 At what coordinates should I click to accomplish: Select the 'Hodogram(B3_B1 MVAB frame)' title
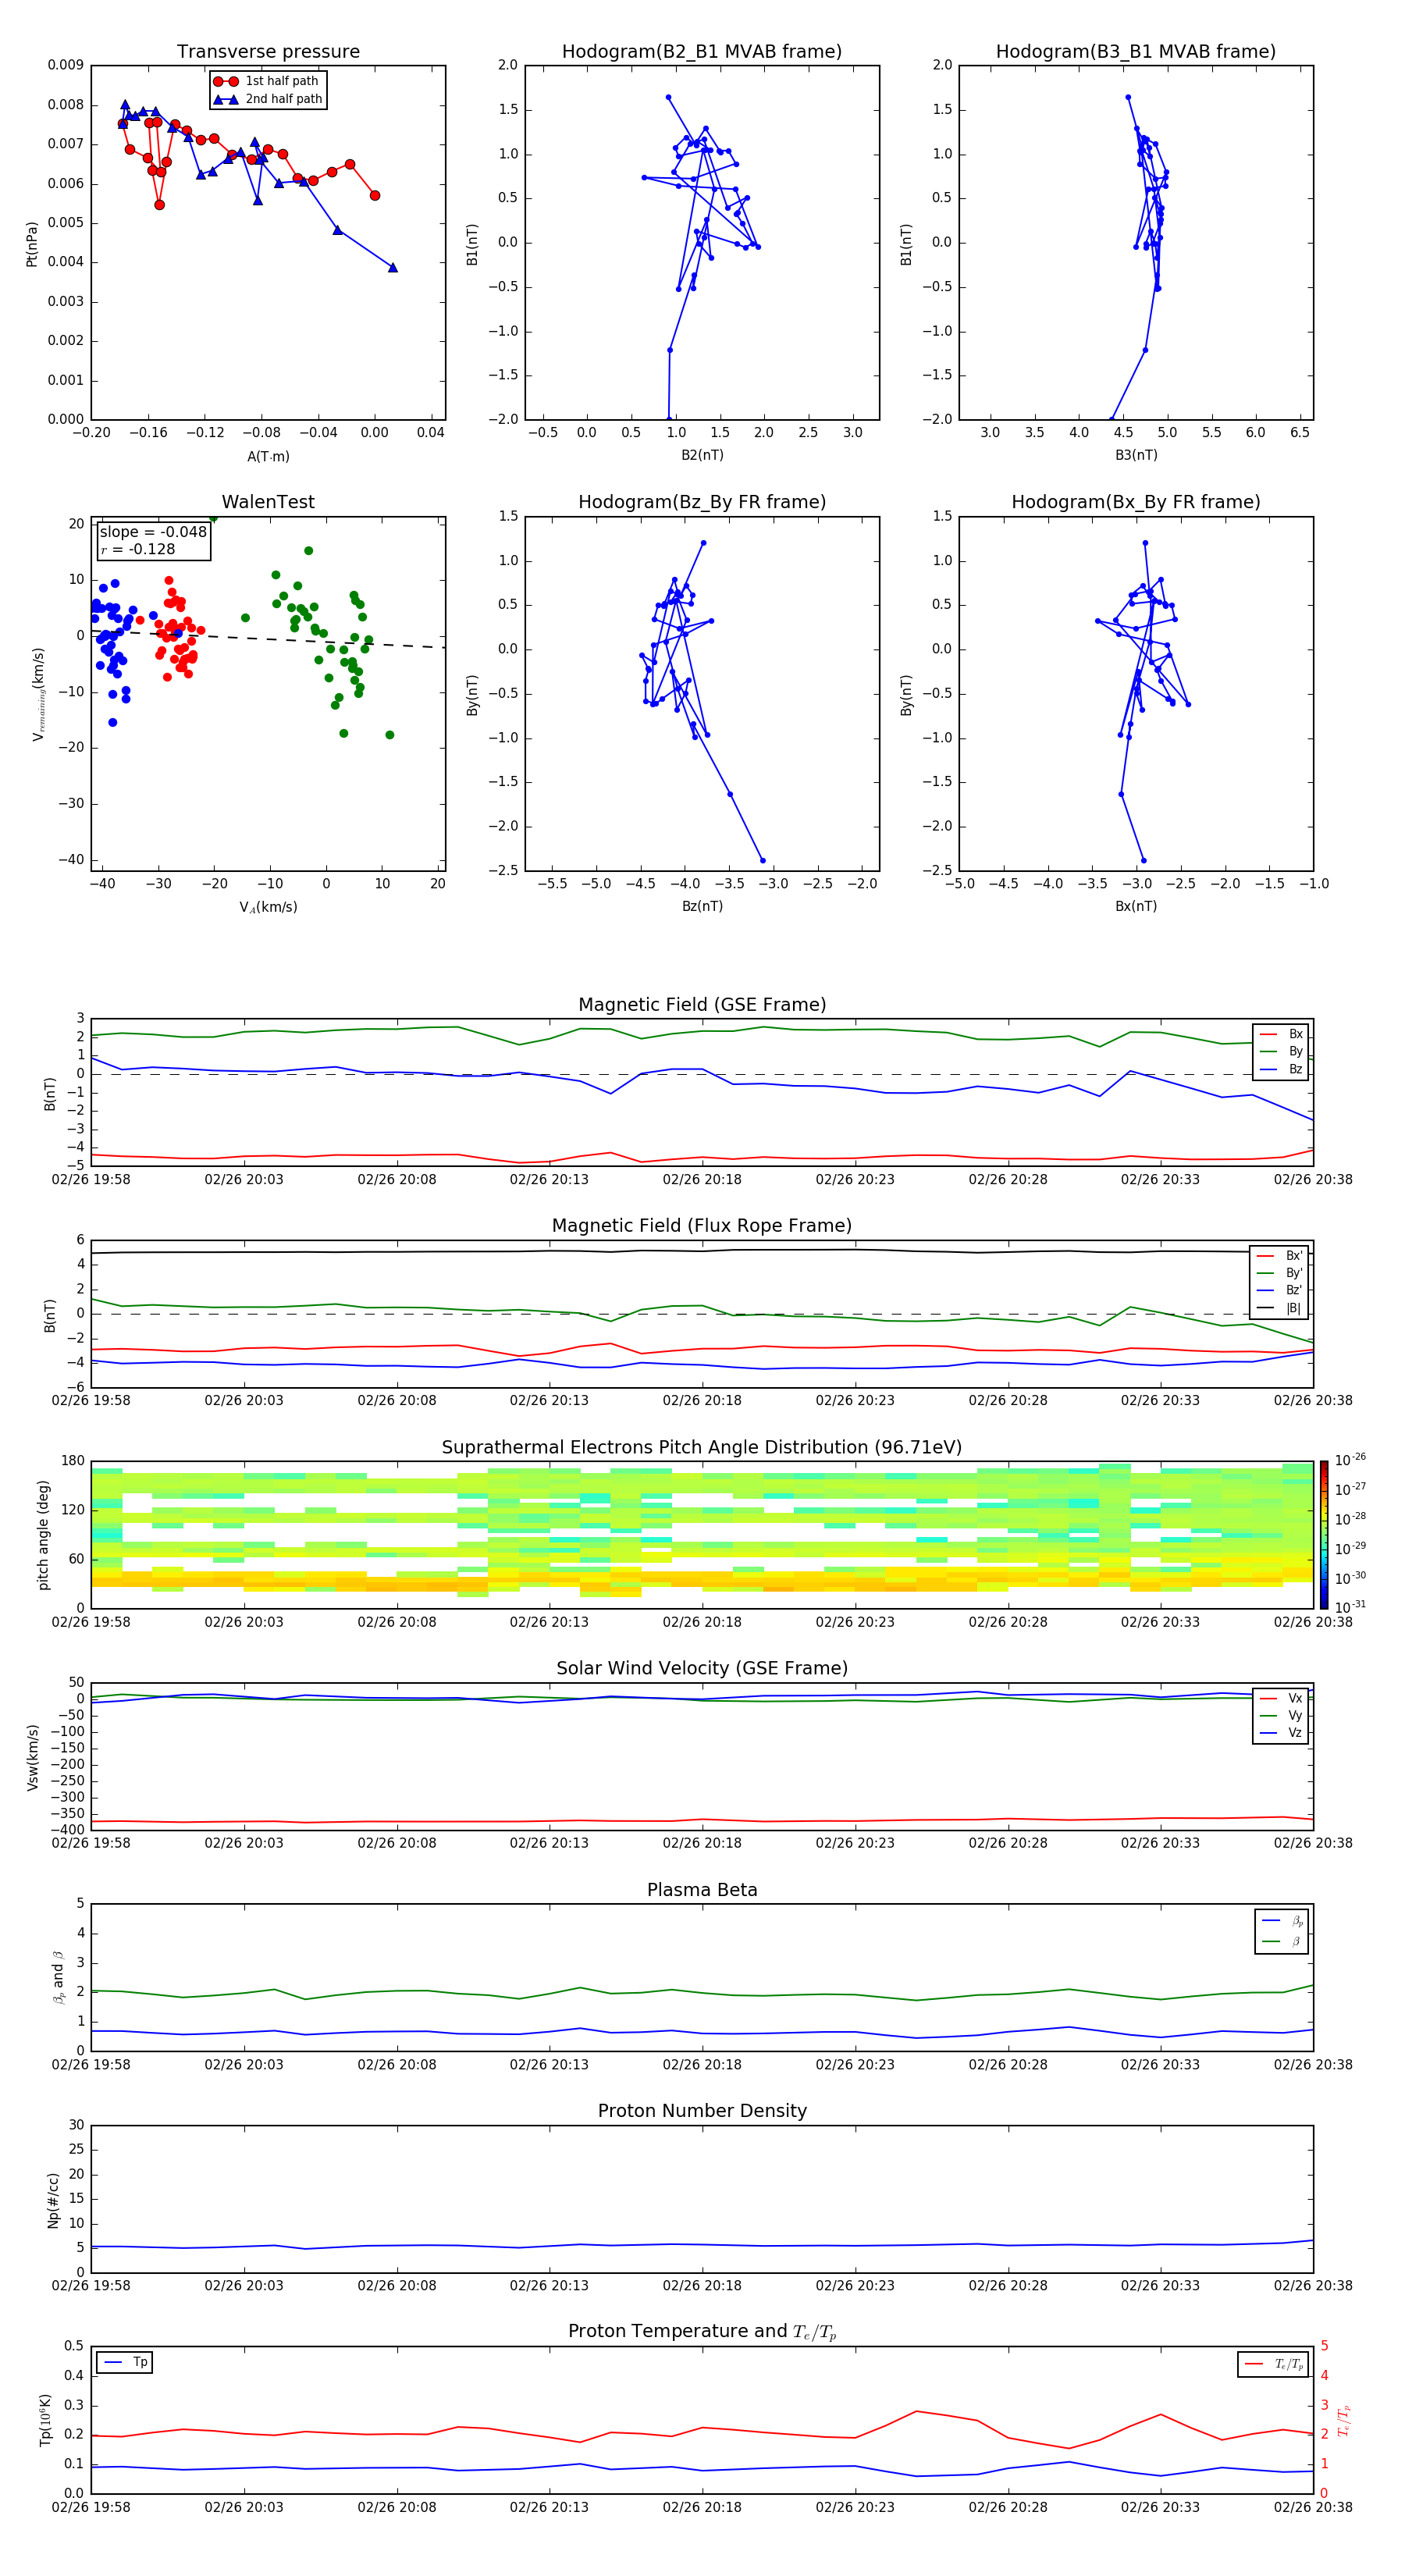(1135, 52)
